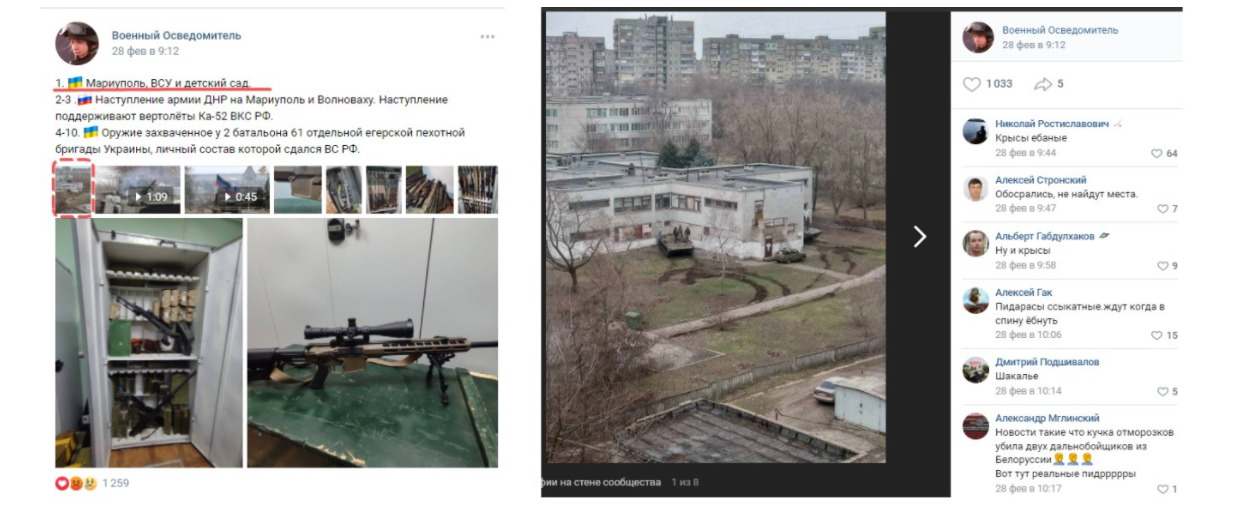Image resolution: width=1246 pixels, height=524 pixels.
Task: Like Дмитрий Подшивалов's comment heart
Action: pos(1162,391)
